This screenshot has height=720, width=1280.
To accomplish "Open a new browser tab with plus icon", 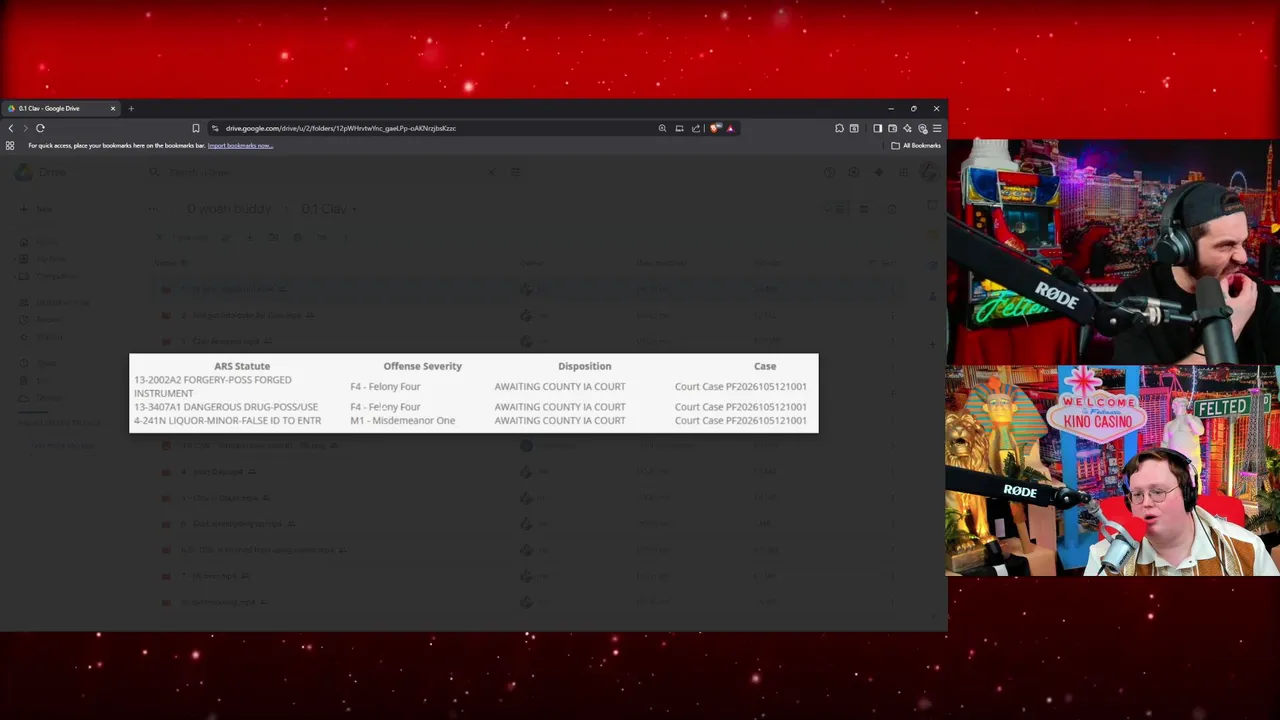I will pyautogui.click(x=131, y=108).
